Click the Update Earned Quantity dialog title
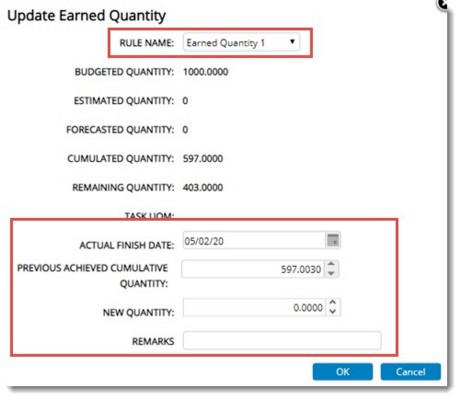 pos(86,16)
